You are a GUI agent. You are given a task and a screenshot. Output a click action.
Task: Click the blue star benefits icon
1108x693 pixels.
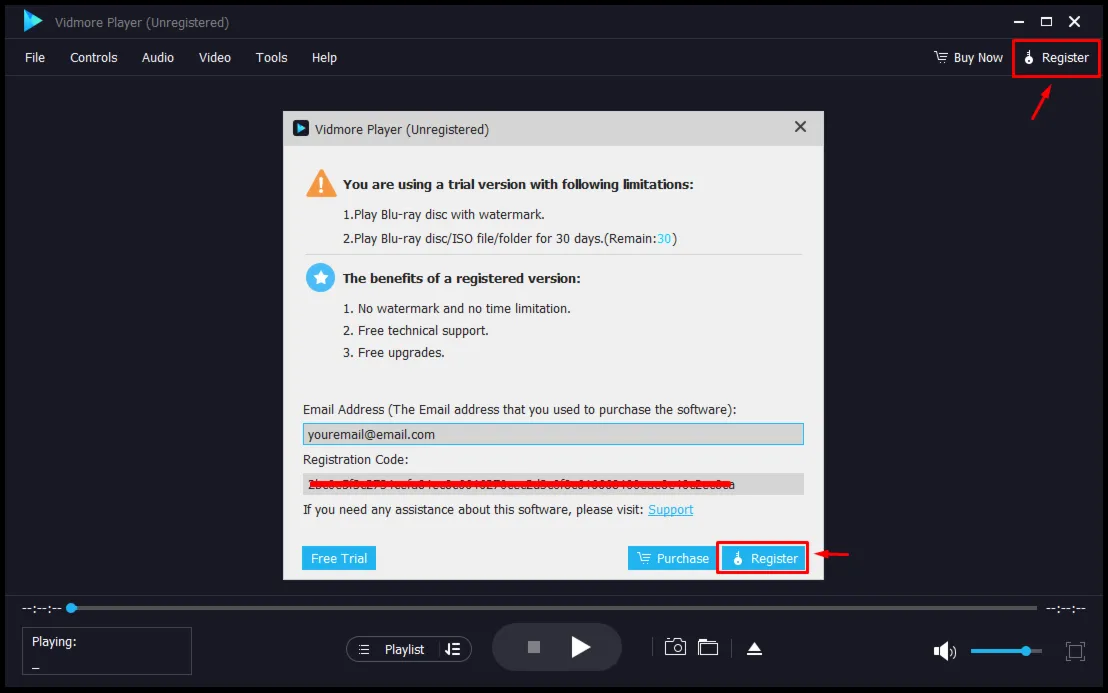click(321, 278)
